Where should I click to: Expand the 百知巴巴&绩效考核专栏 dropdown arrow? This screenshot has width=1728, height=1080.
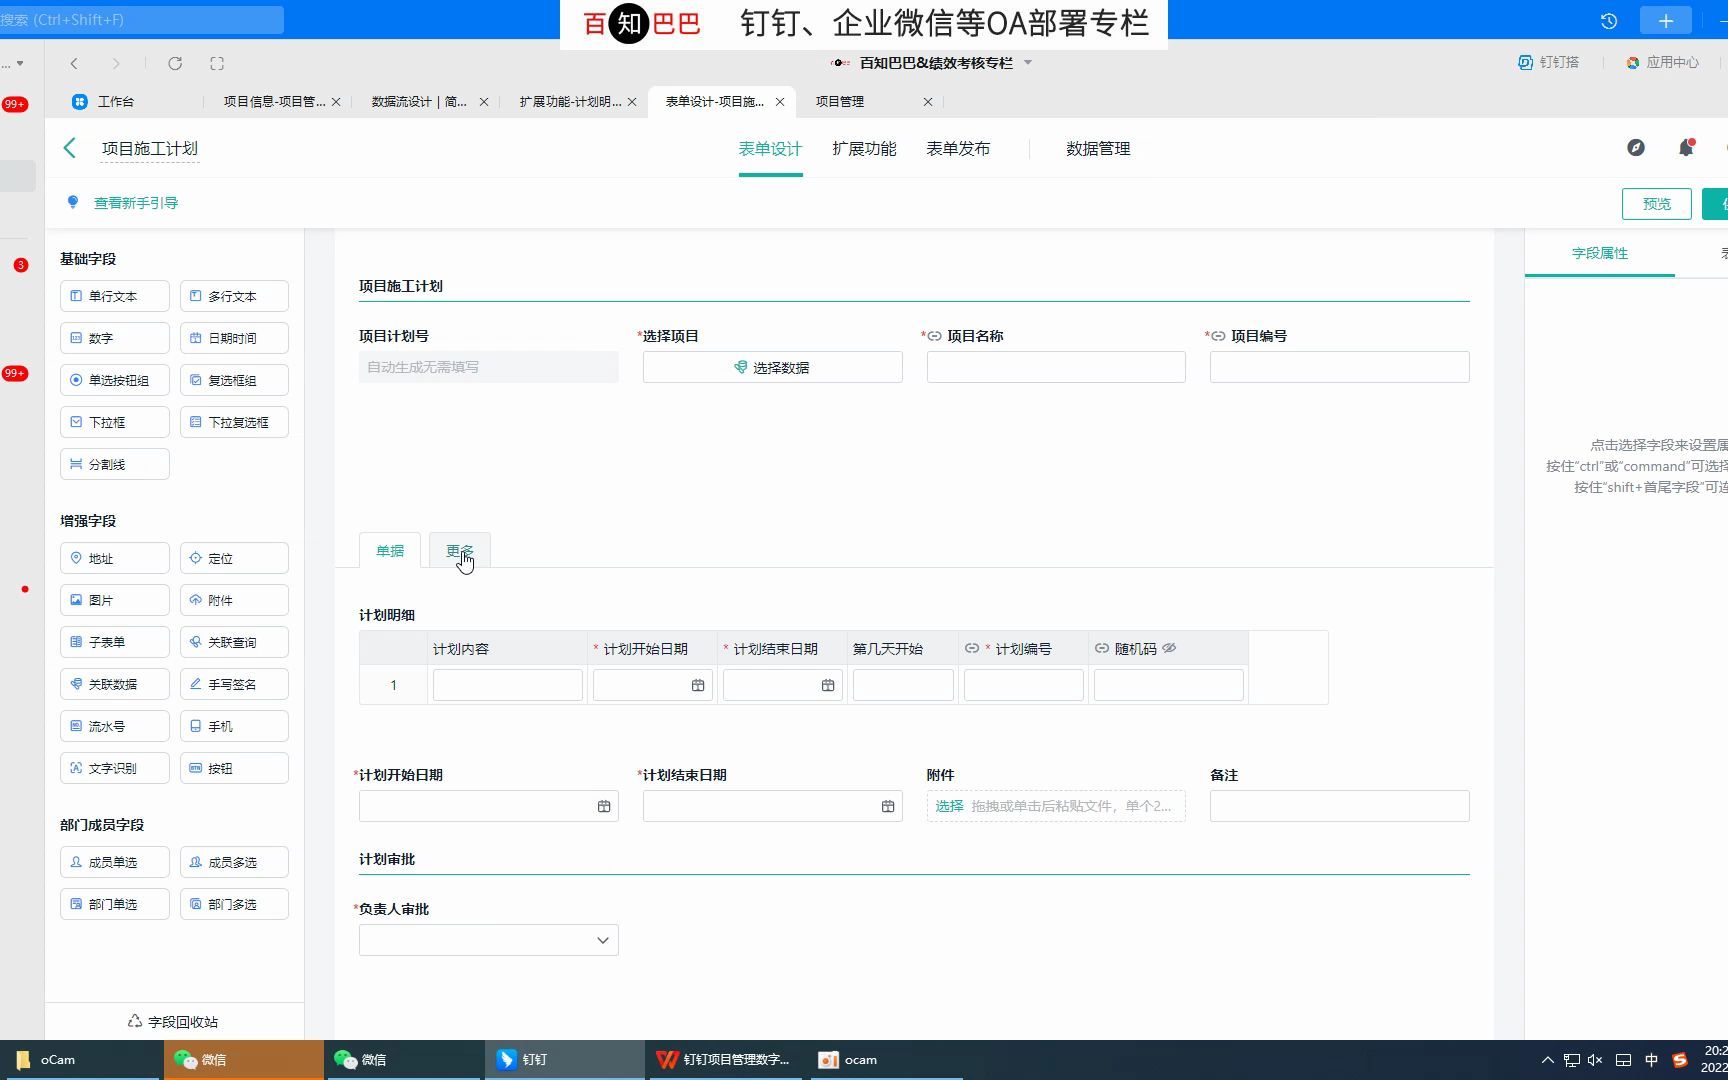(x=1028, y=63)
